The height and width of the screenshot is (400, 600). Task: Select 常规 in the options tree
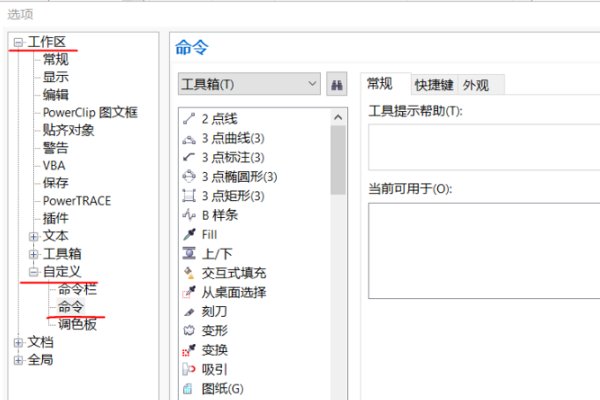pyautogui.click(x=55, y=59)
